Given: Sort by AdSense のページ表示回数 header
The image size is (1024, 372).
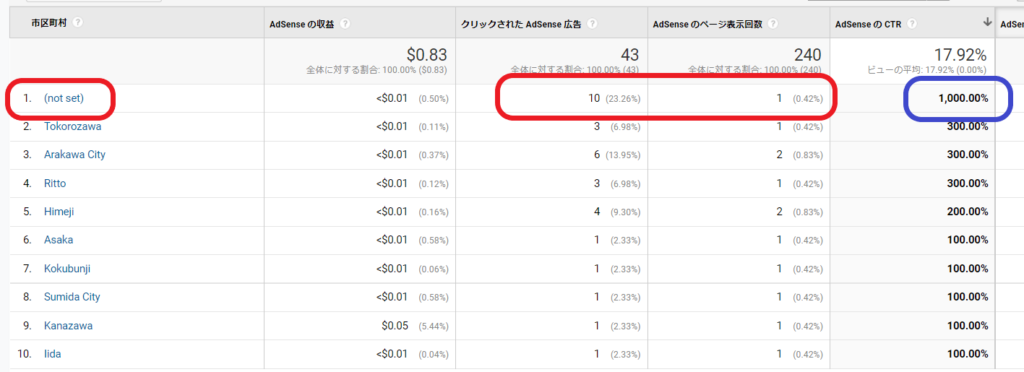Looking at the screenshot, I should click(708, 24).
